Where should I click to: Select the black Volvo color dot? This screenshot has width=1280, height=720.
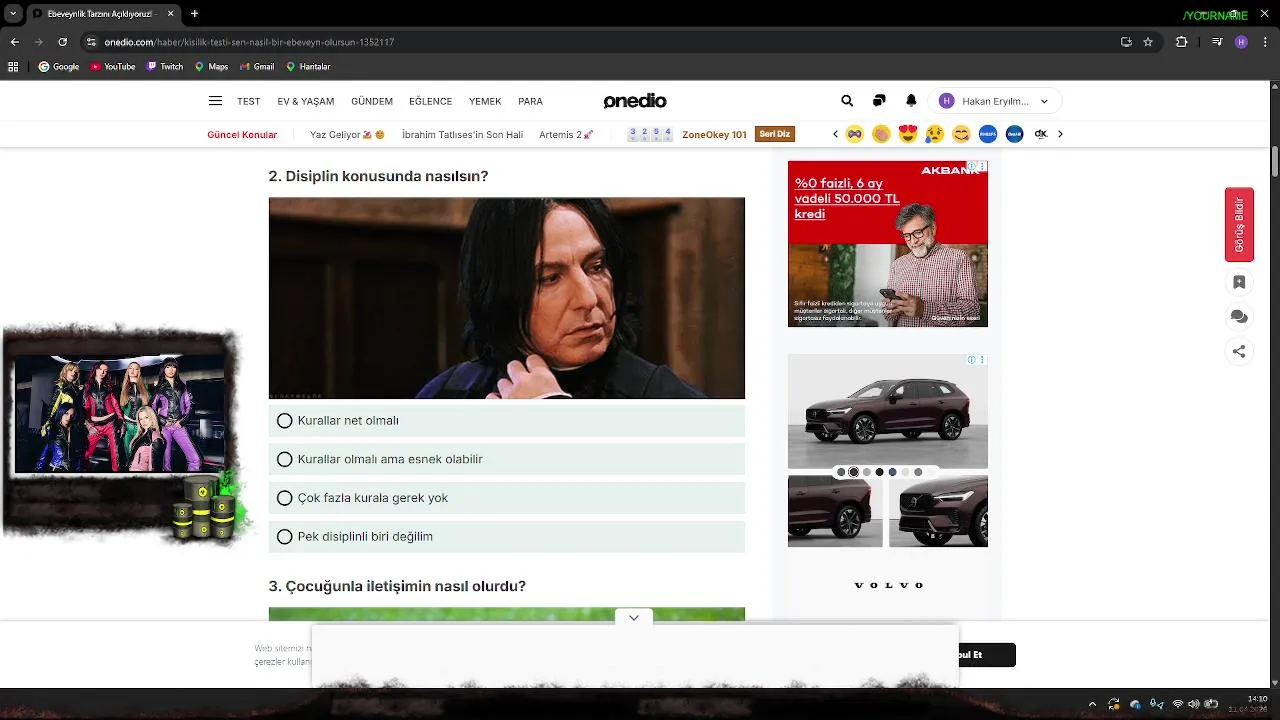[879, 472]
